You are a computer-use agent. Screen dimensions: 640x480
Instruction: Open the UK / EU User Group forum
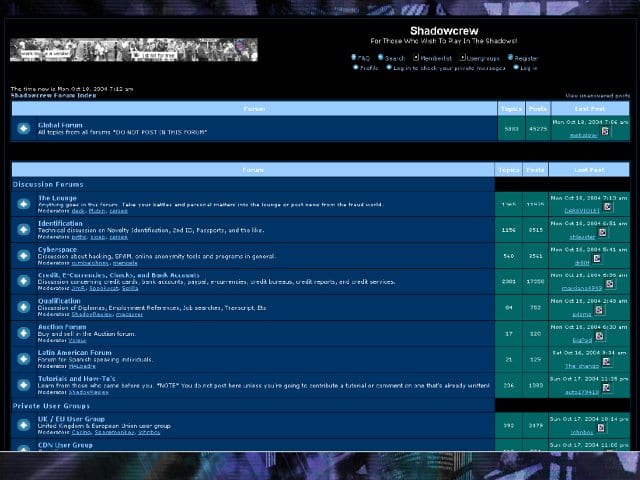[71, 419]
